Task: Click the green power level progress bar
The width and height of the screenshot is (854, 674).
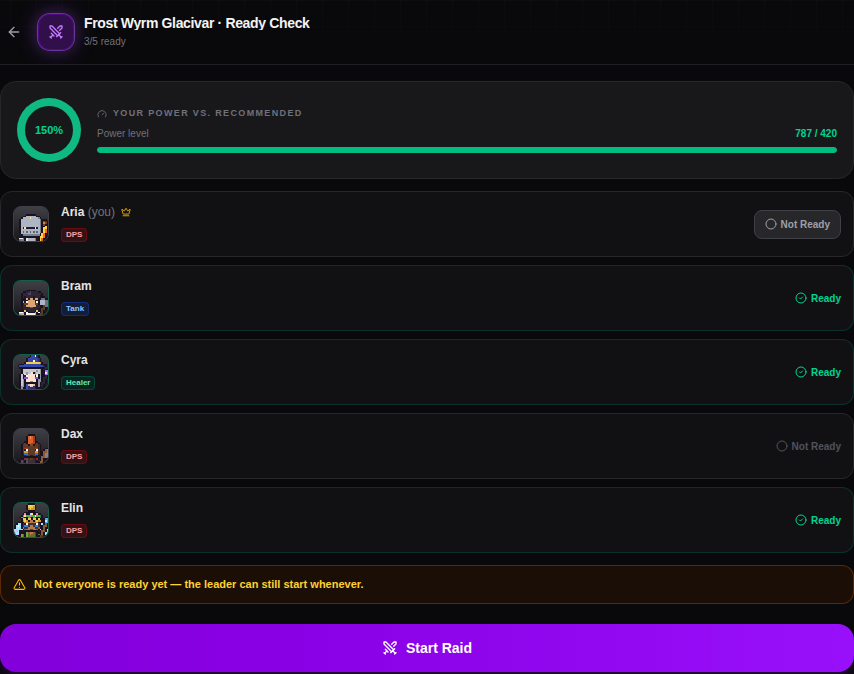Action: 467,150
